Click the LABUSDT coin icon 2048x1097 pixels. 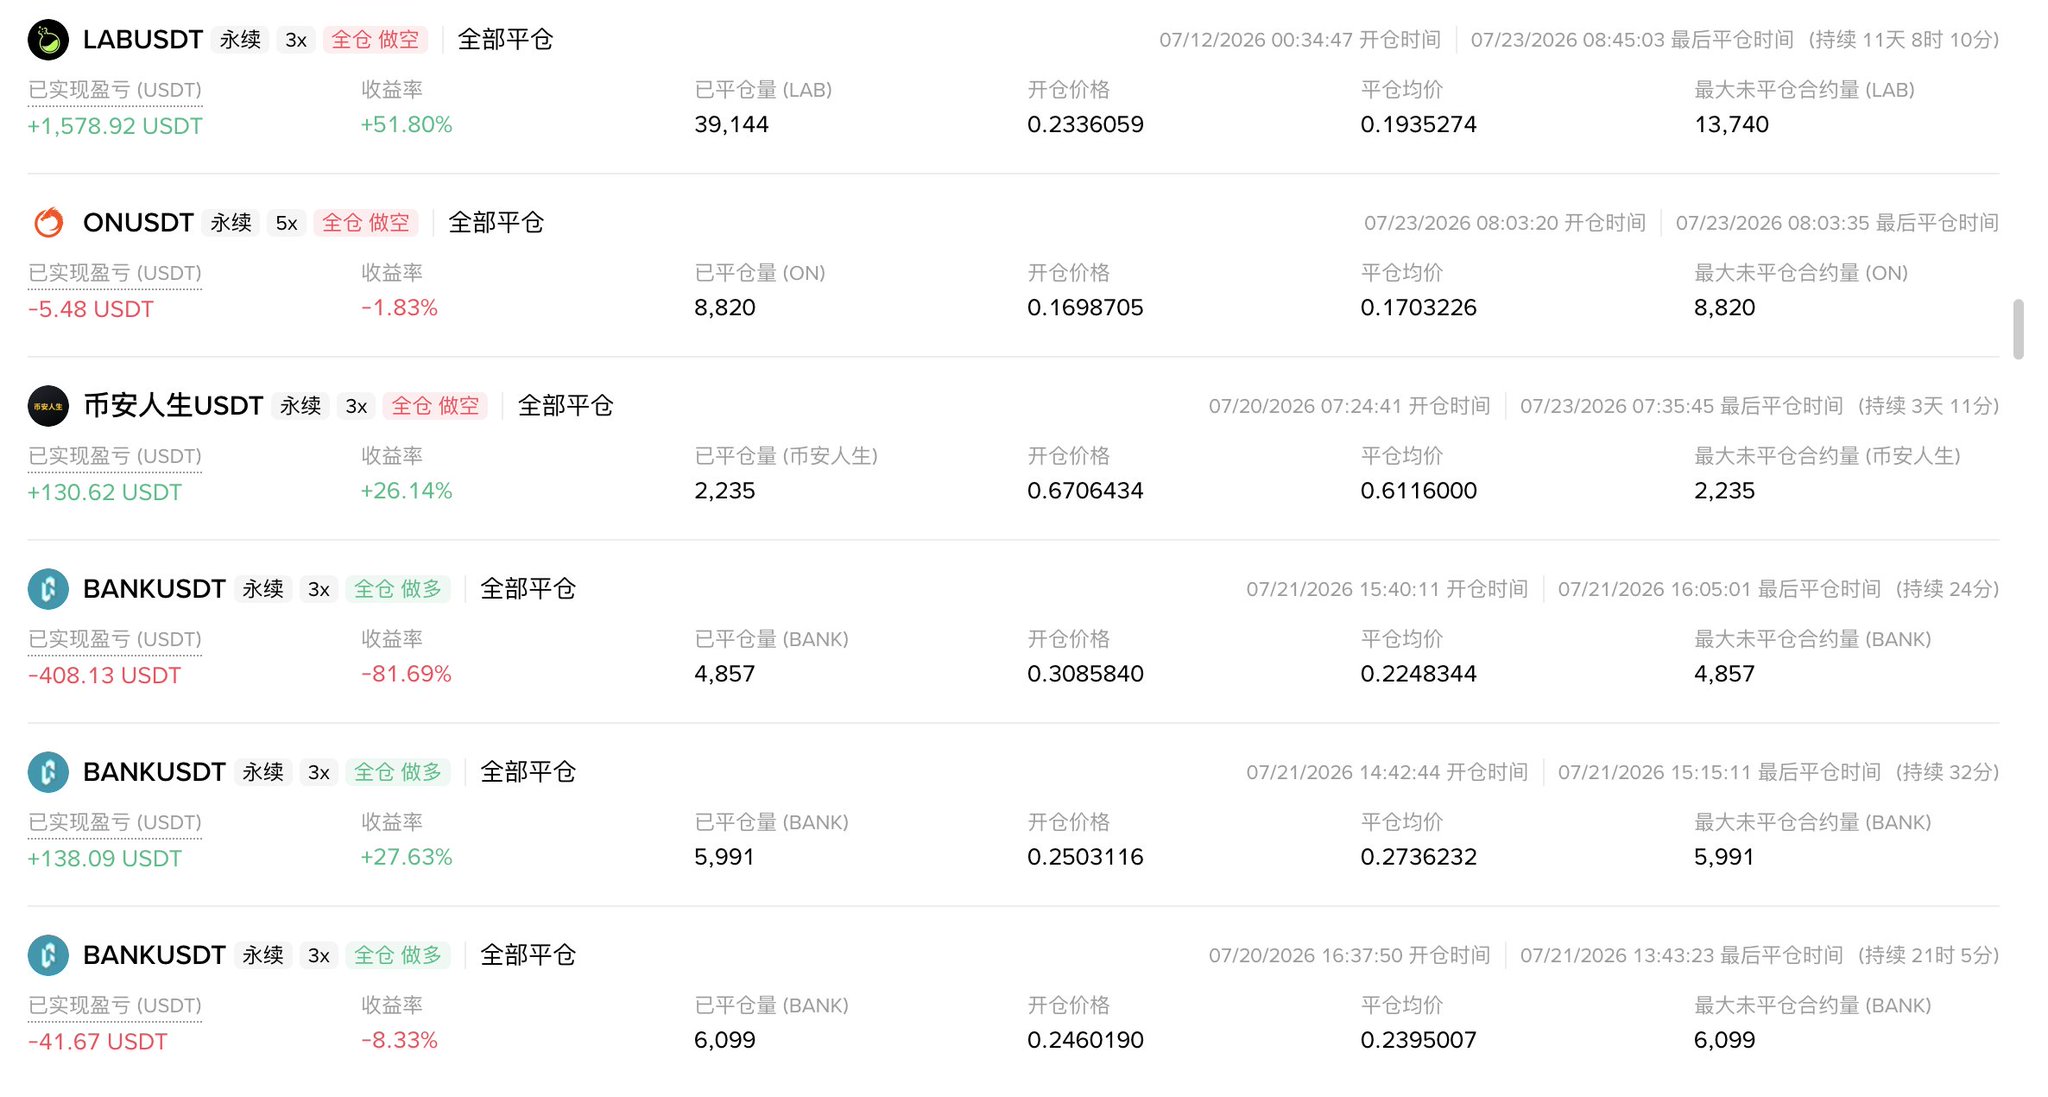click(48, 40)
